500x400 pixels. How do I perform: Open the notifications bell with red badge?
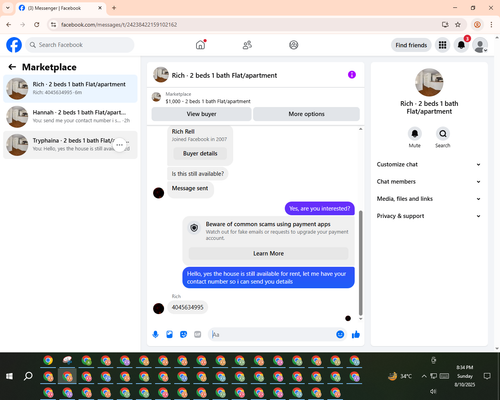coord(461,45)
